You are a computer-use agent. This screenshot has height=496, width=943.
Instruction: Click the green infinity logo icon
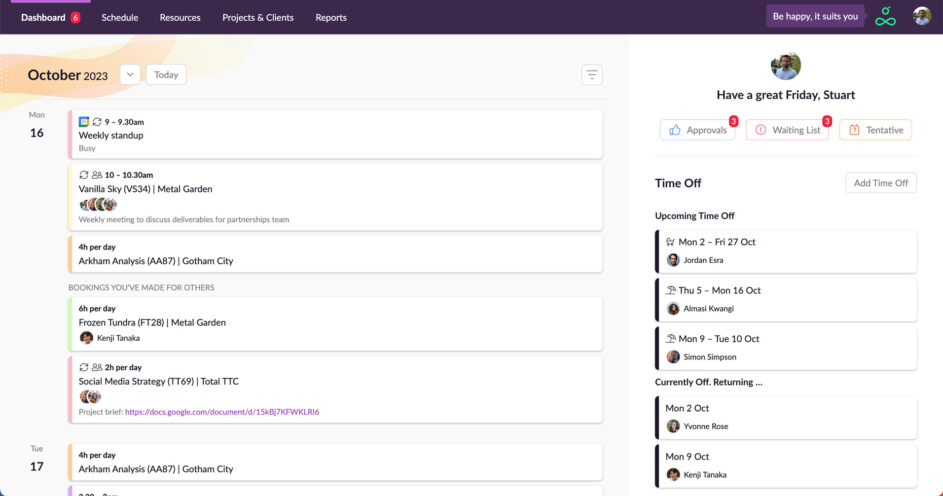tap(885, 16)
